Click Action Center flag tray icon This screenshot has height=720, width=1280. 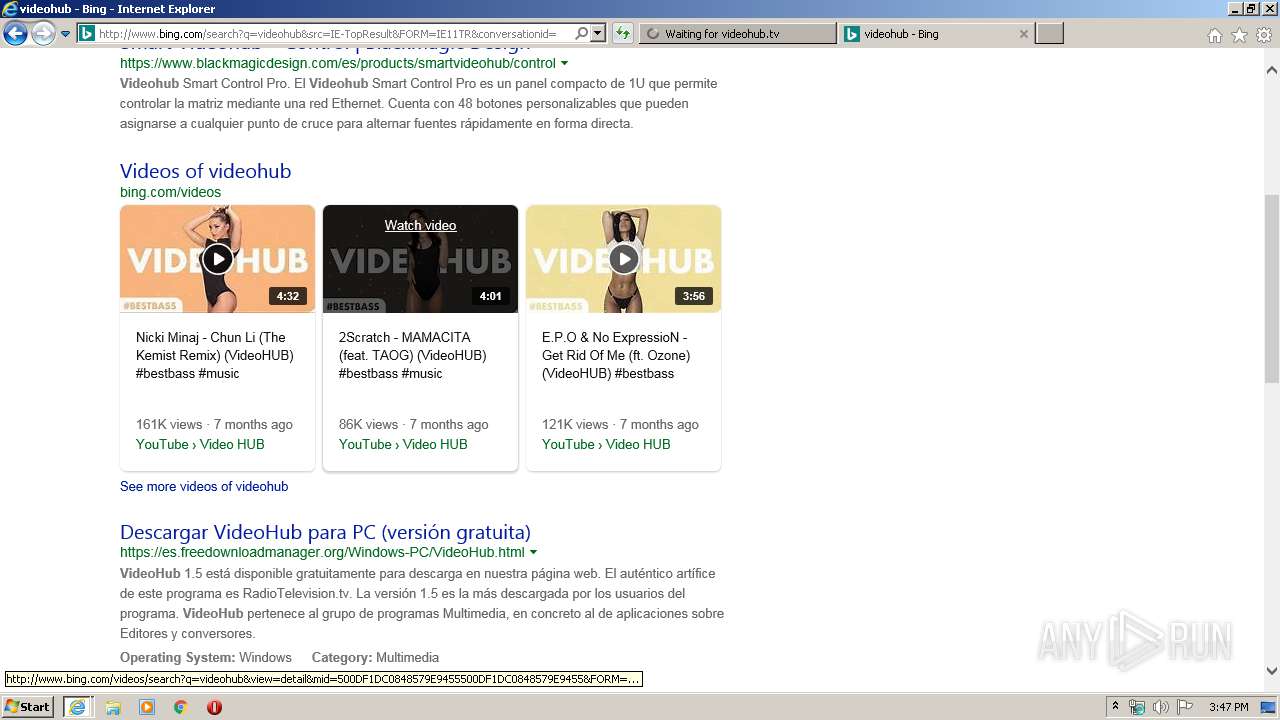pos(1185,707)
